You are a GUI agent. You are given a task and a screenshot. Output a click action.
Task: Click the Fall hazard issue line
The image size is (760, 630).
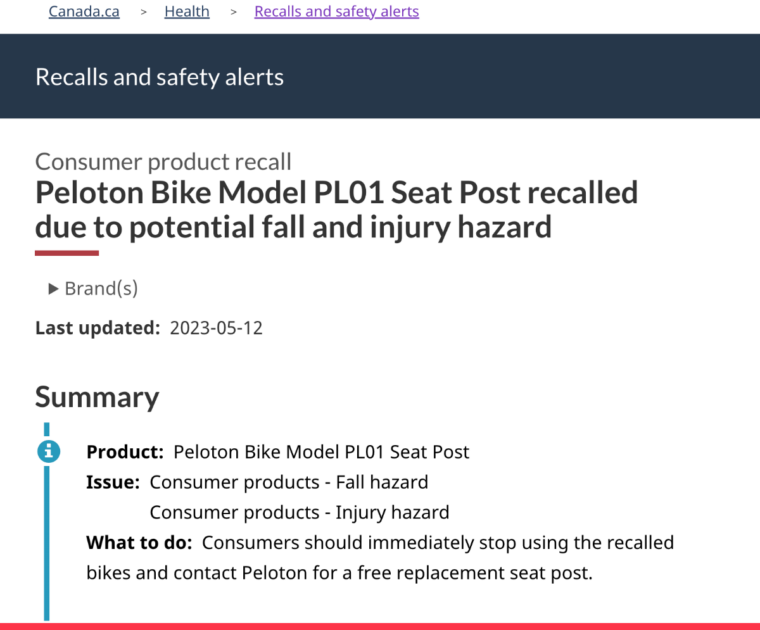[289, 482]
